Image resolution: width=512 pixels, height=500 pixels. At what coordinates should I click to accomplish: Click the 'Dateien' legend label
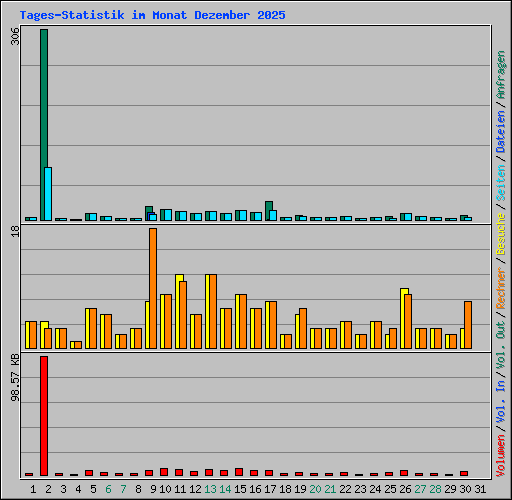pos(501,132)
